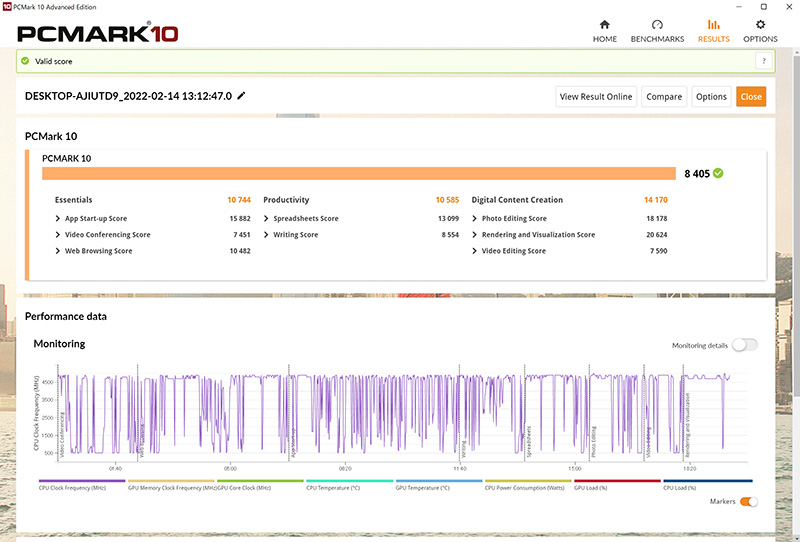Click the View Result Online button
This screenshot has height=542, width=800.
595,97
